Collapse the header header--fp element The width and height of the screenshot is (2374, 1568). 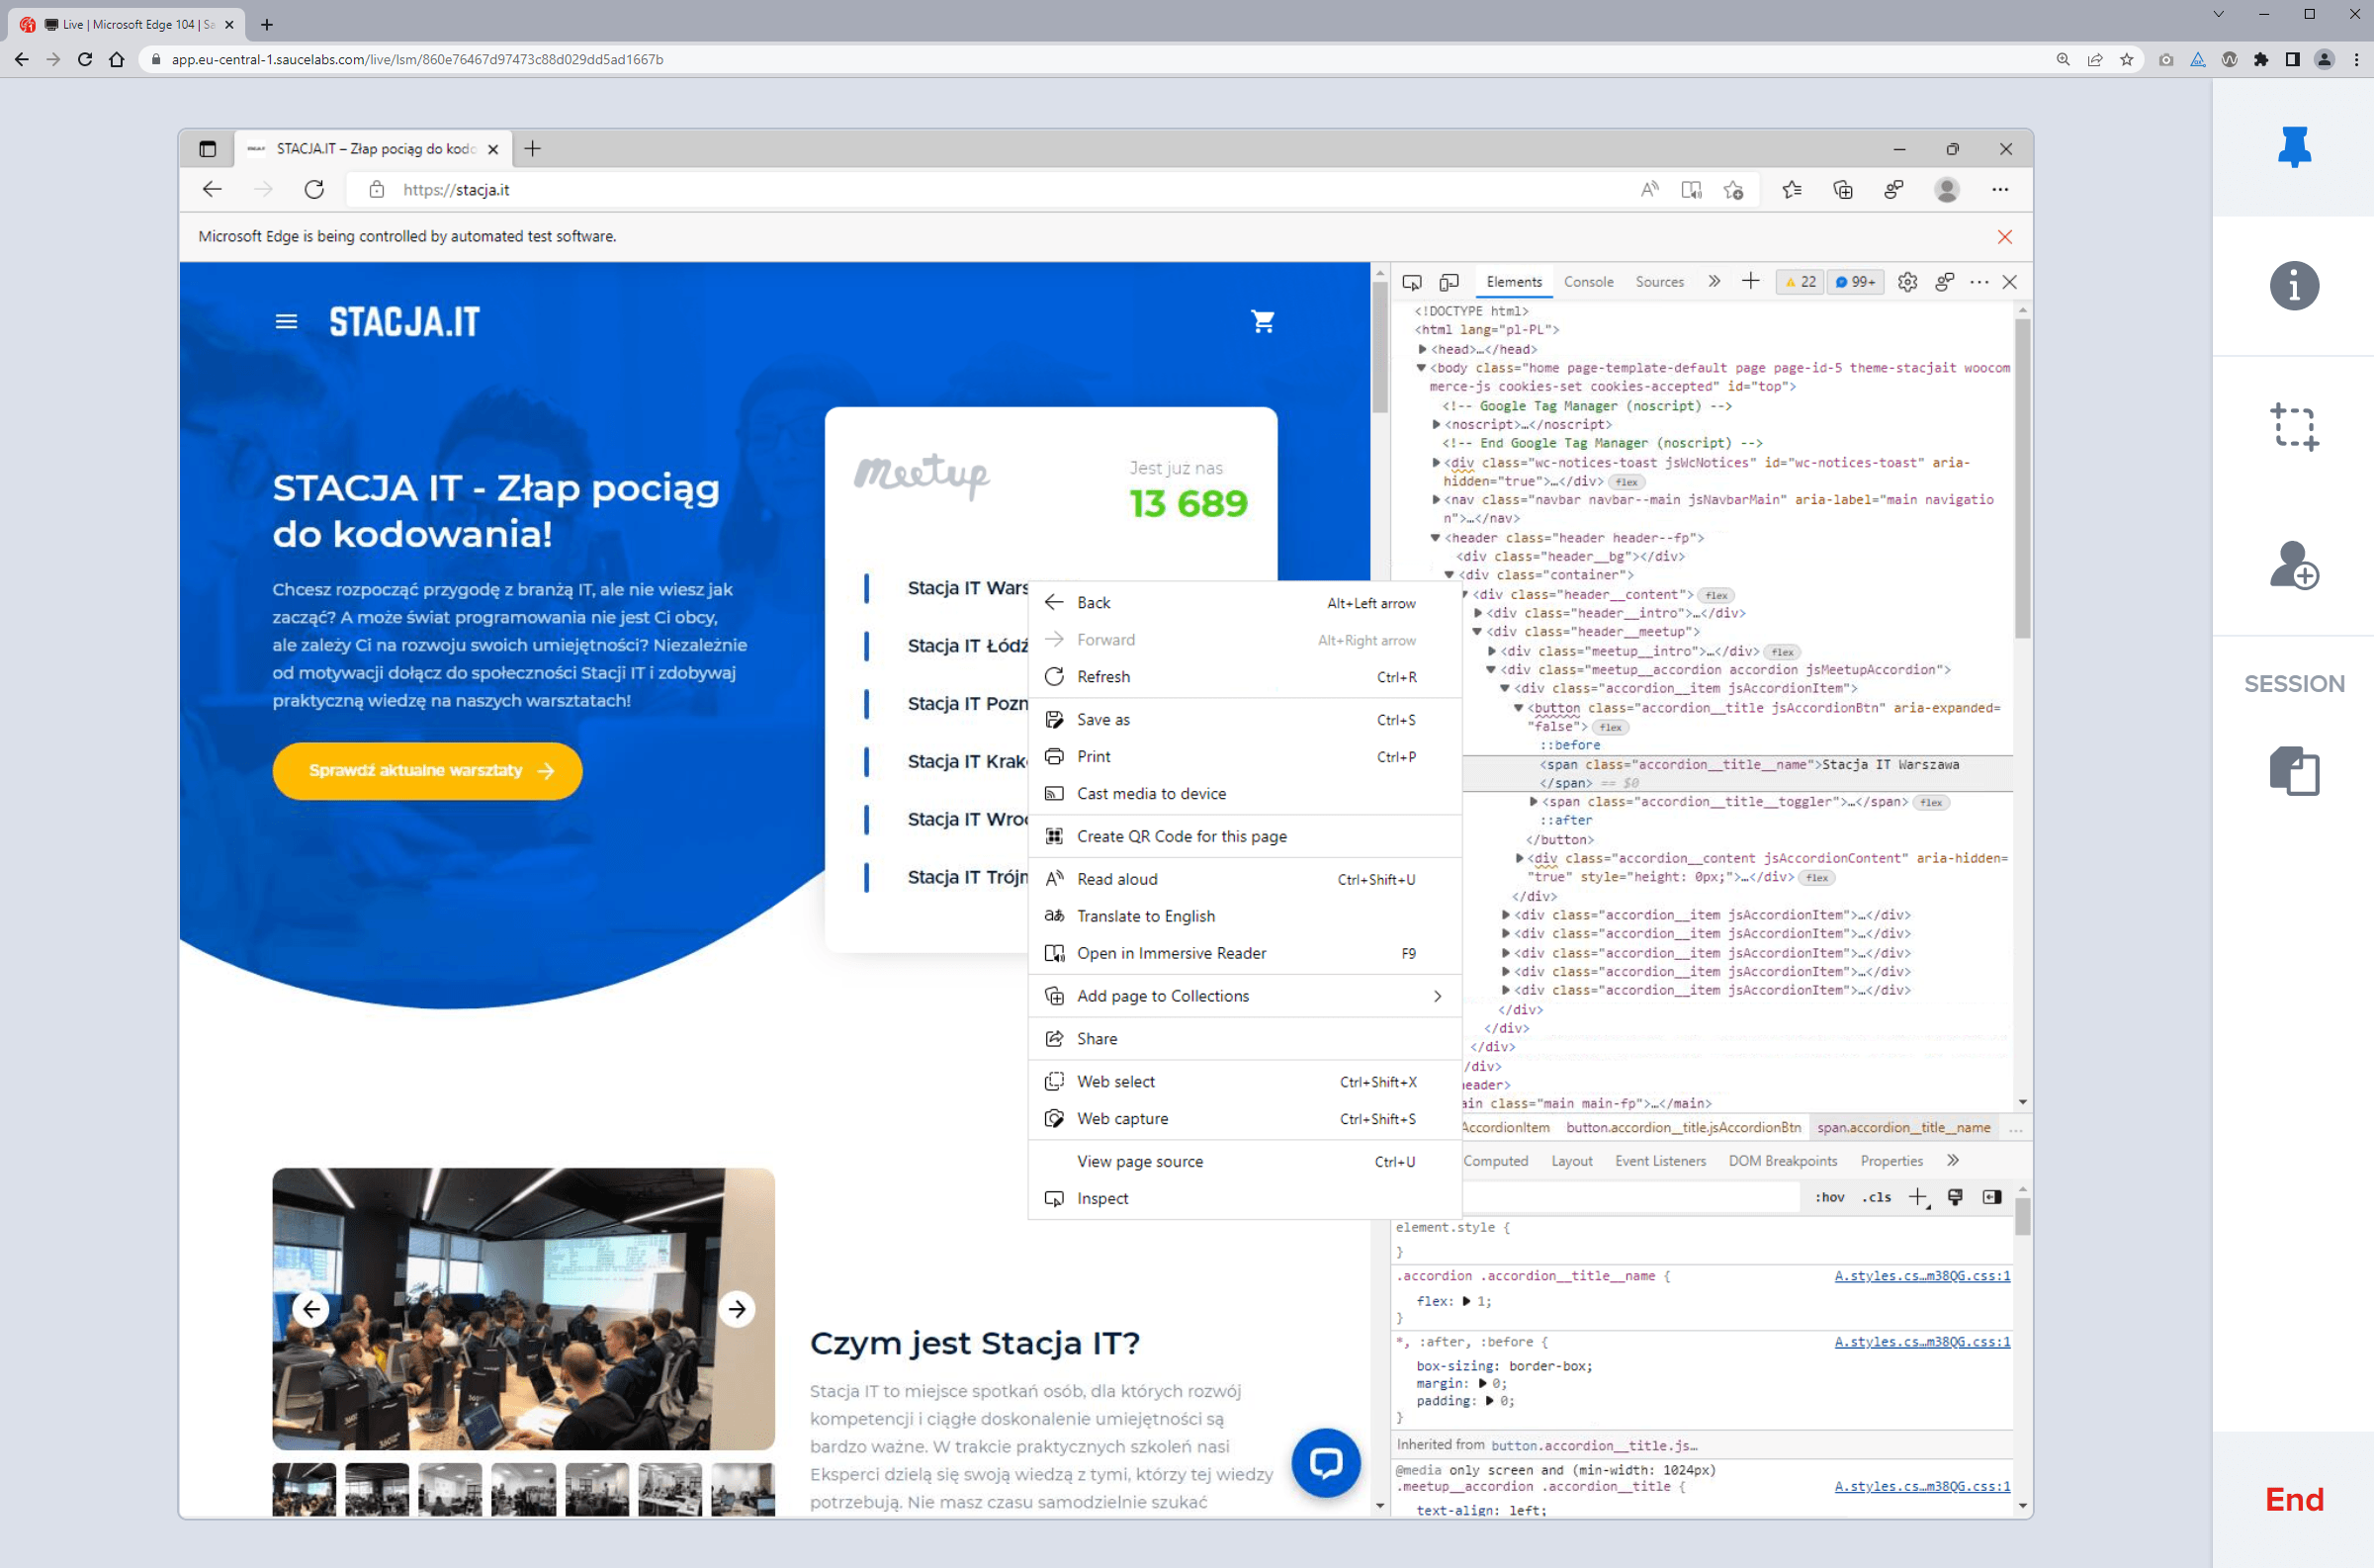tap(1436, 537)
